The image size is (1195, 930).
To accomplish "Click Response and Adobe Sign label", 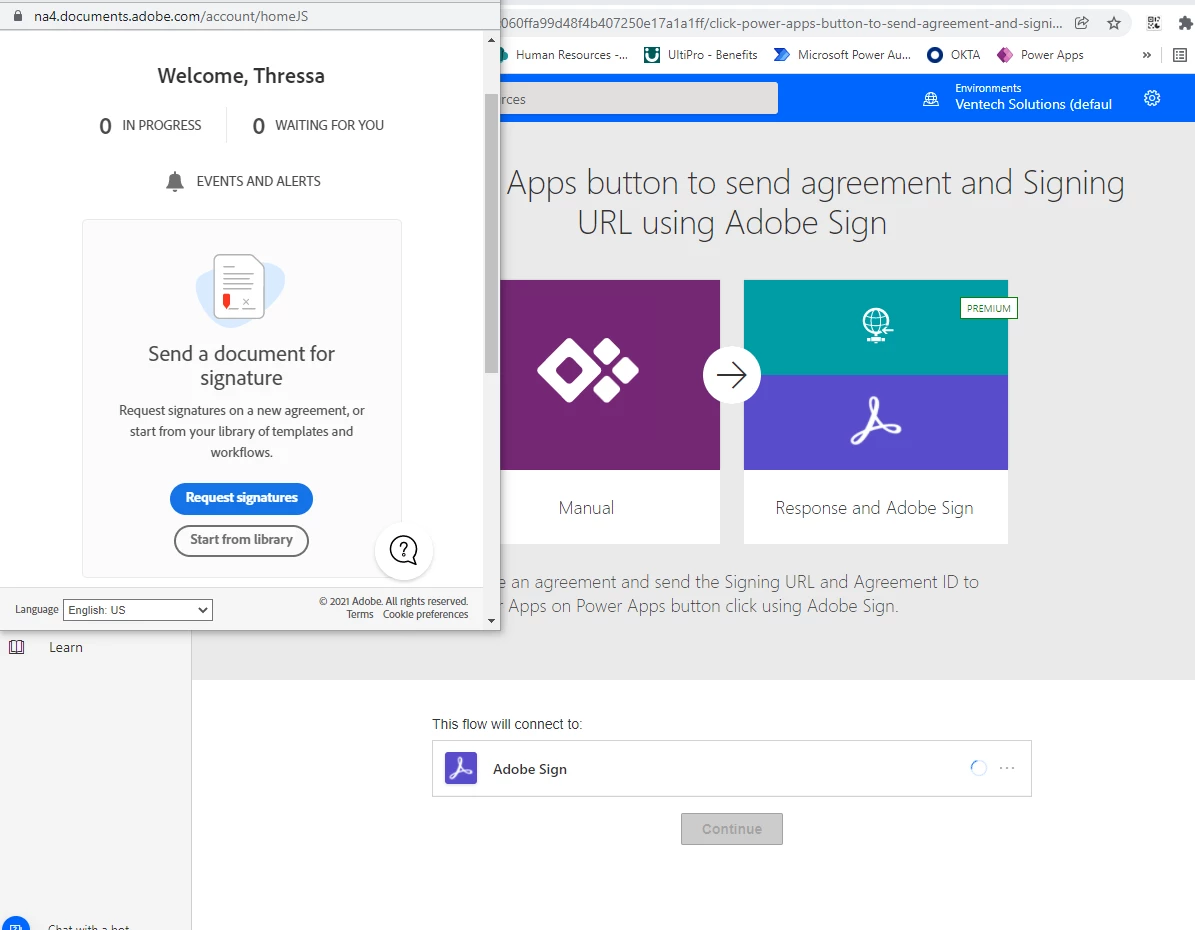I will (874, 508).
